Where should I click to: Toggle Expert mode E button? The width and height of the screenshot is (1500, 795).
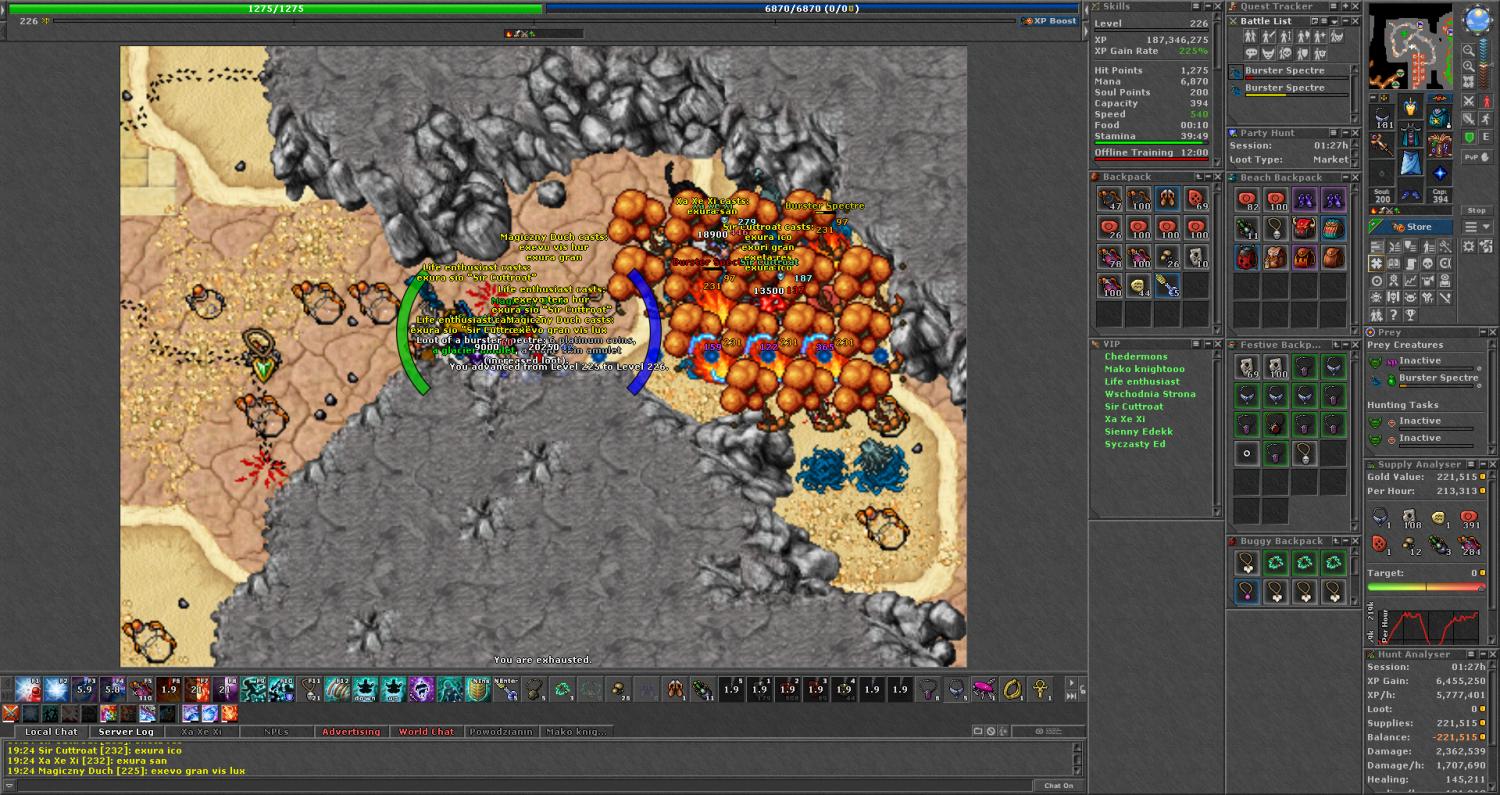pos(1486,137)
